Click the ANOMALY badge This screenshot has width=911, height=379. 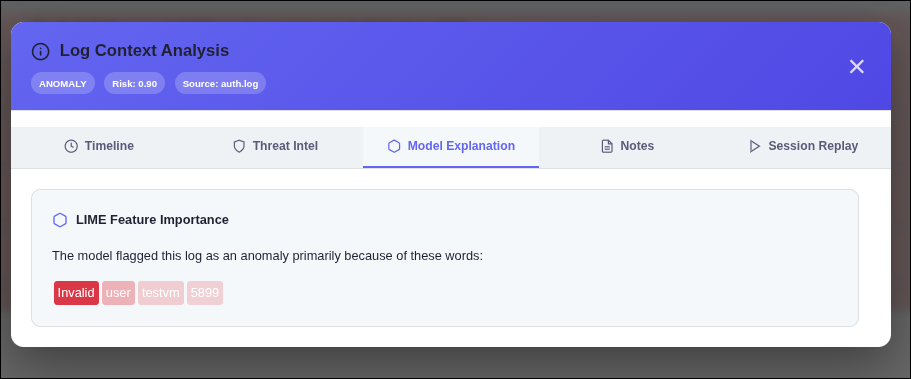(63, 83)
